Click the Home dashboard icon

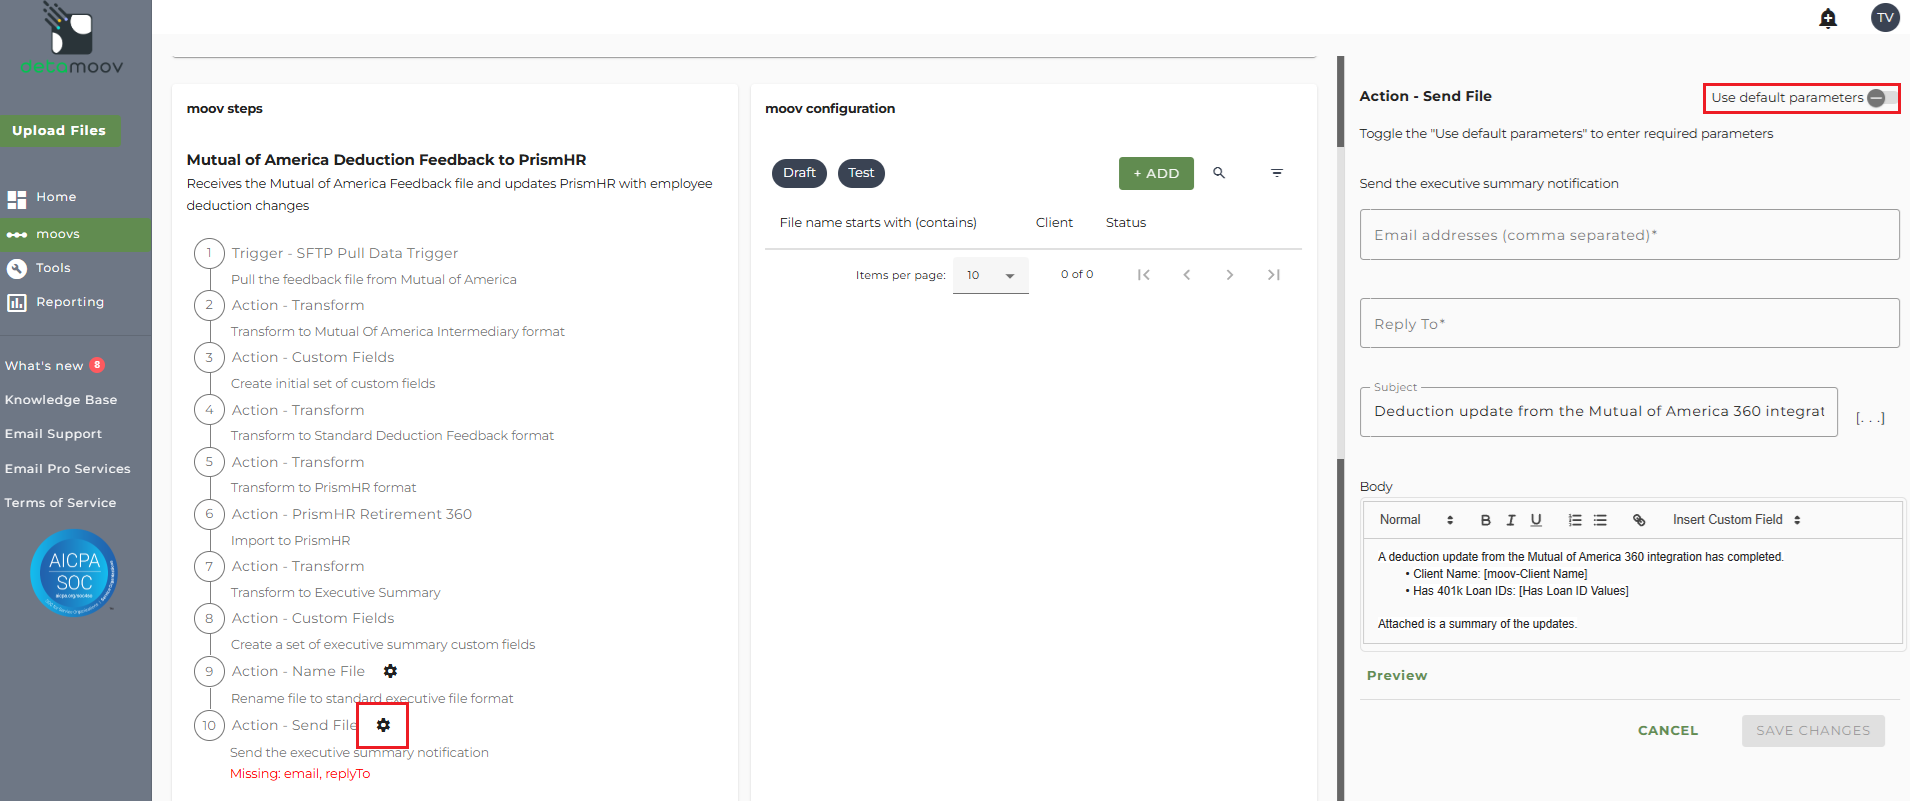coord(17,198)
